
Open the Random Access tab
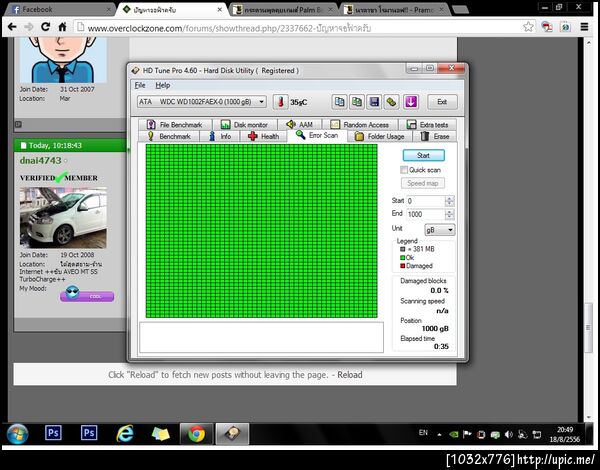tap(360, 124)
